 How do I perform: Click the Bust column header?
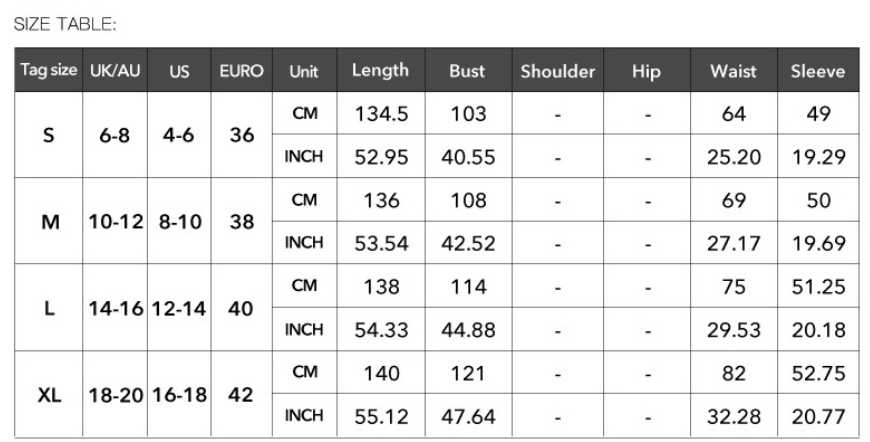[468, 70]
